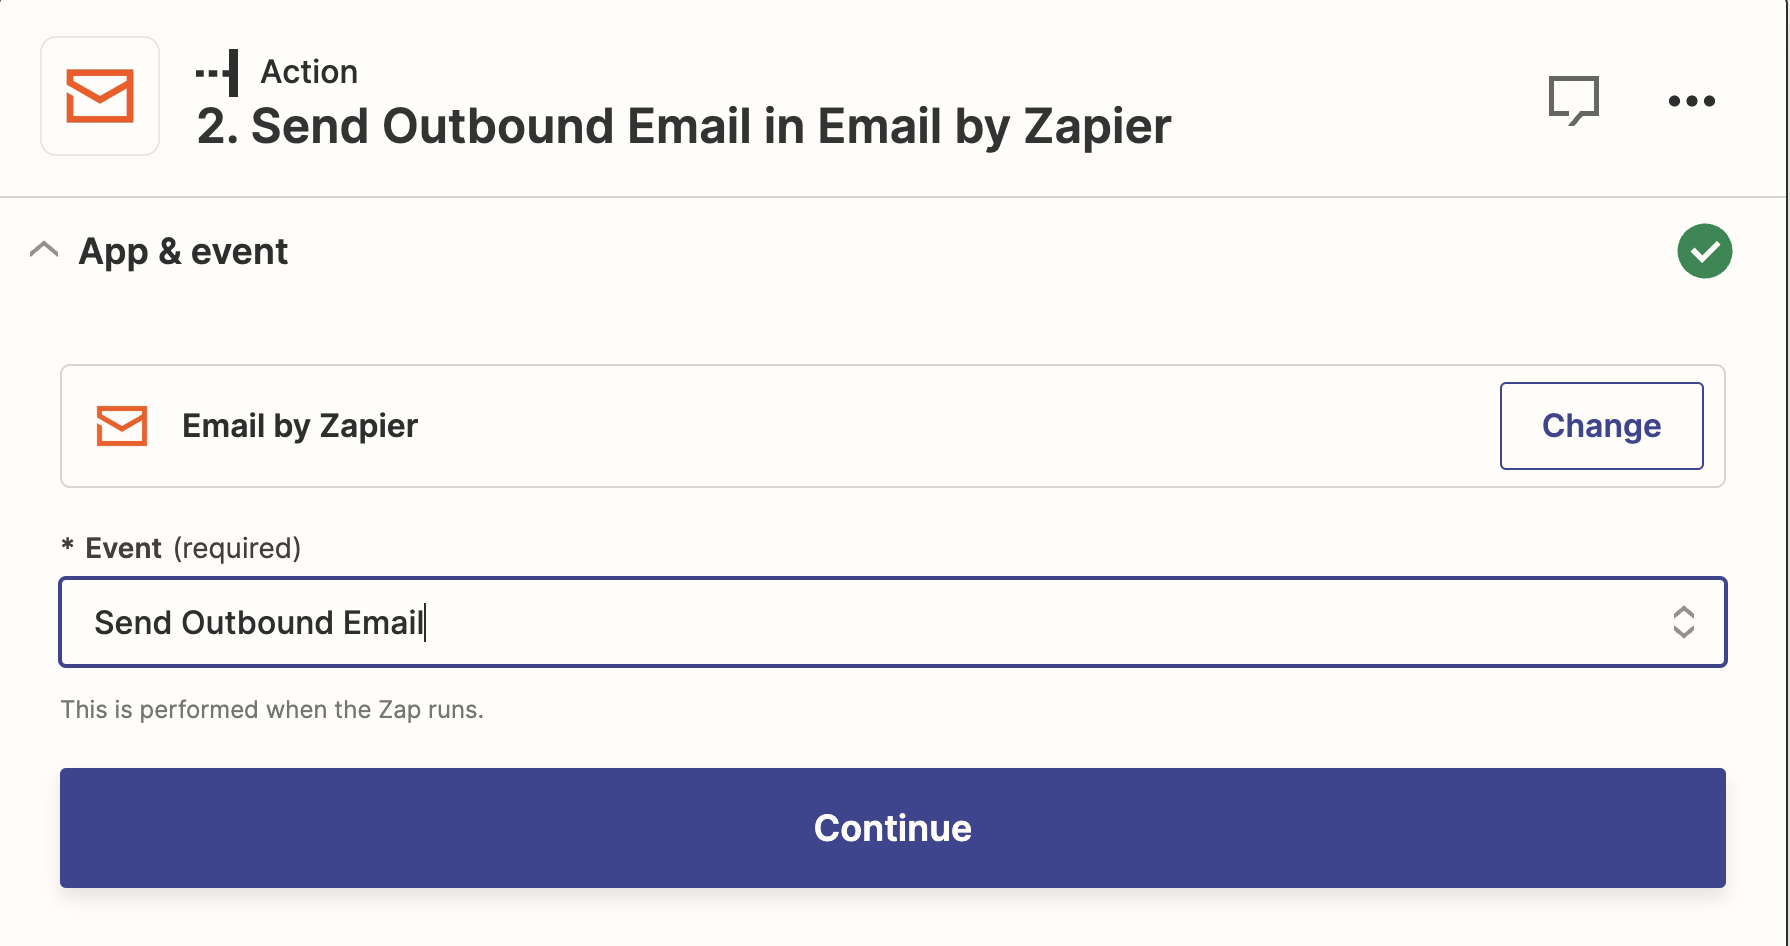Viewport: 1790px width, 946px height.
Task: Open the Event dropdown up-down arrows
Action: [x=1684, y=622]
